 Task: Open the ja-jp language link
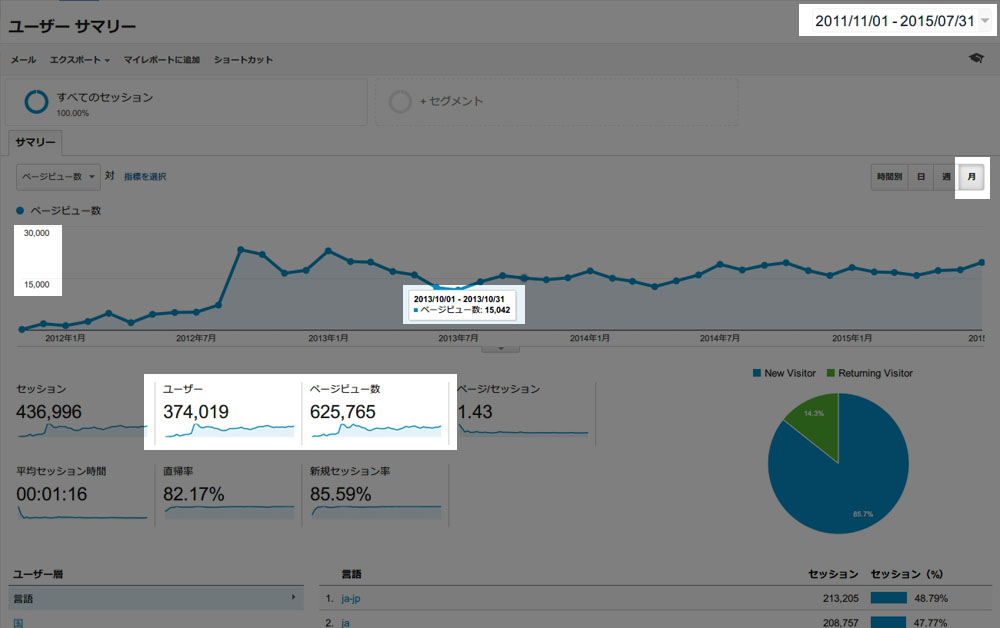tap(351, 598)
